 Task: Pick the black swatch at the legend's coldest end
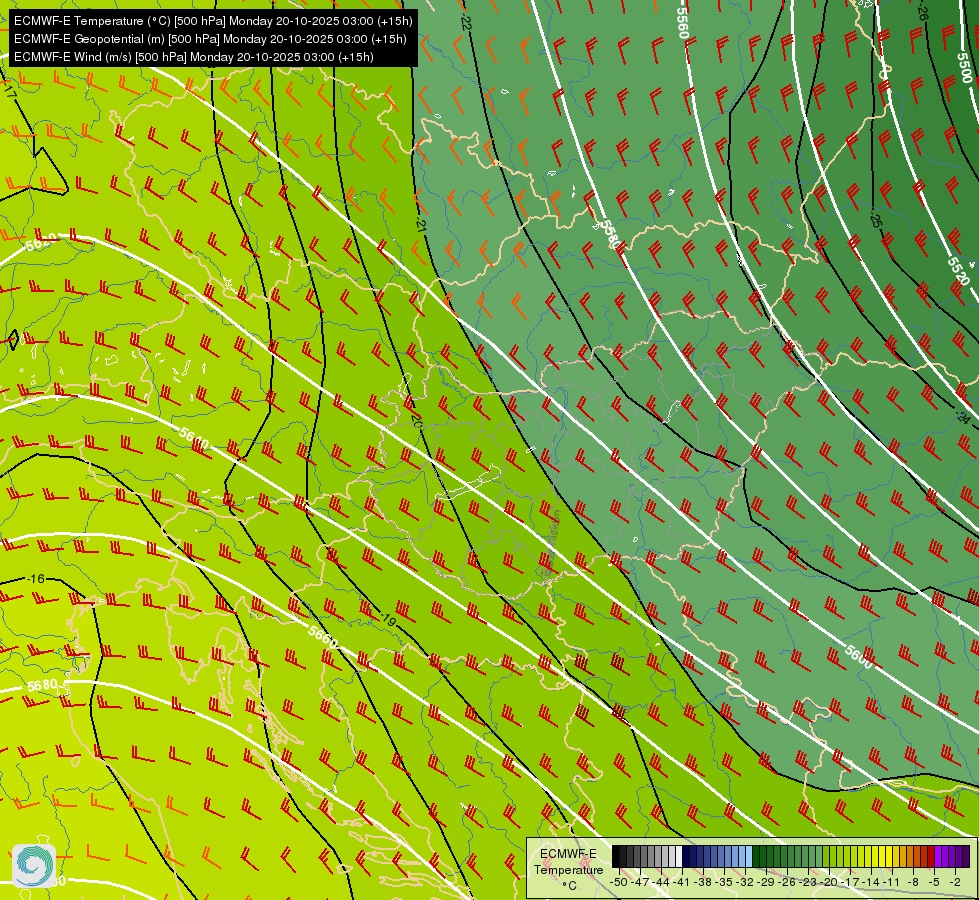pyautogui.click(x=616, y=856)
